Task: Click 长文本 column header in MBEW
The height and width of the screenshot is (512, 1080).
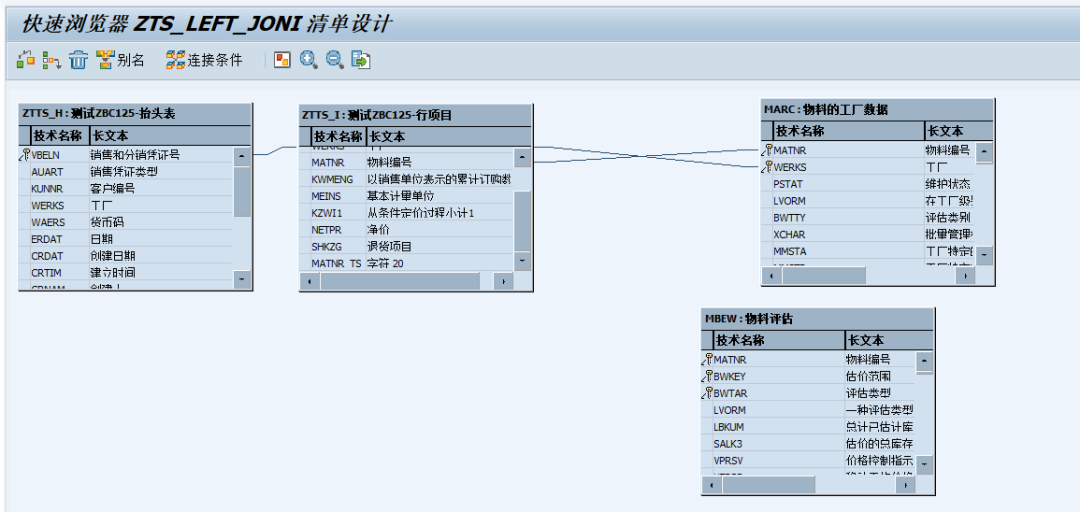Action: pyautogui.click(x=889, y=340)
